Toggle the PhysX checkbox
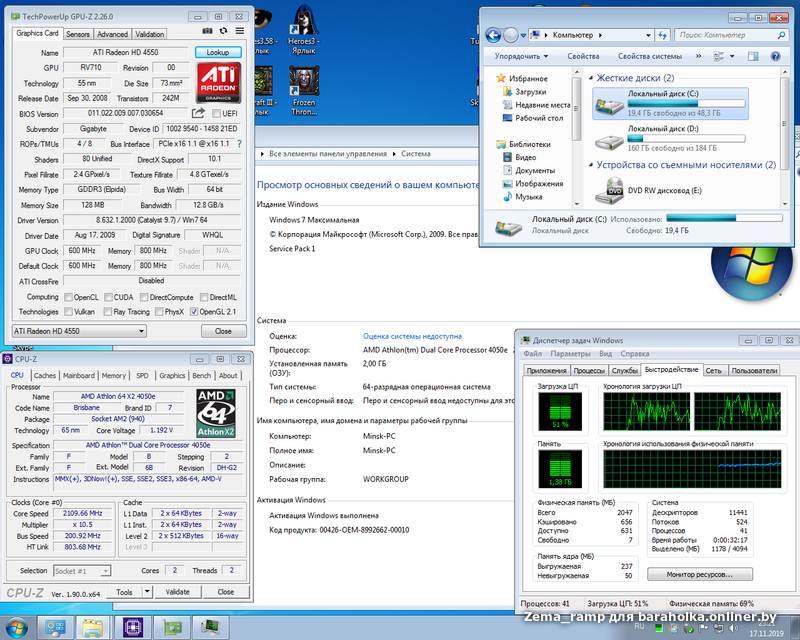Image resolution: width=800 pixels, height=640 pixels. coord(159,311)
